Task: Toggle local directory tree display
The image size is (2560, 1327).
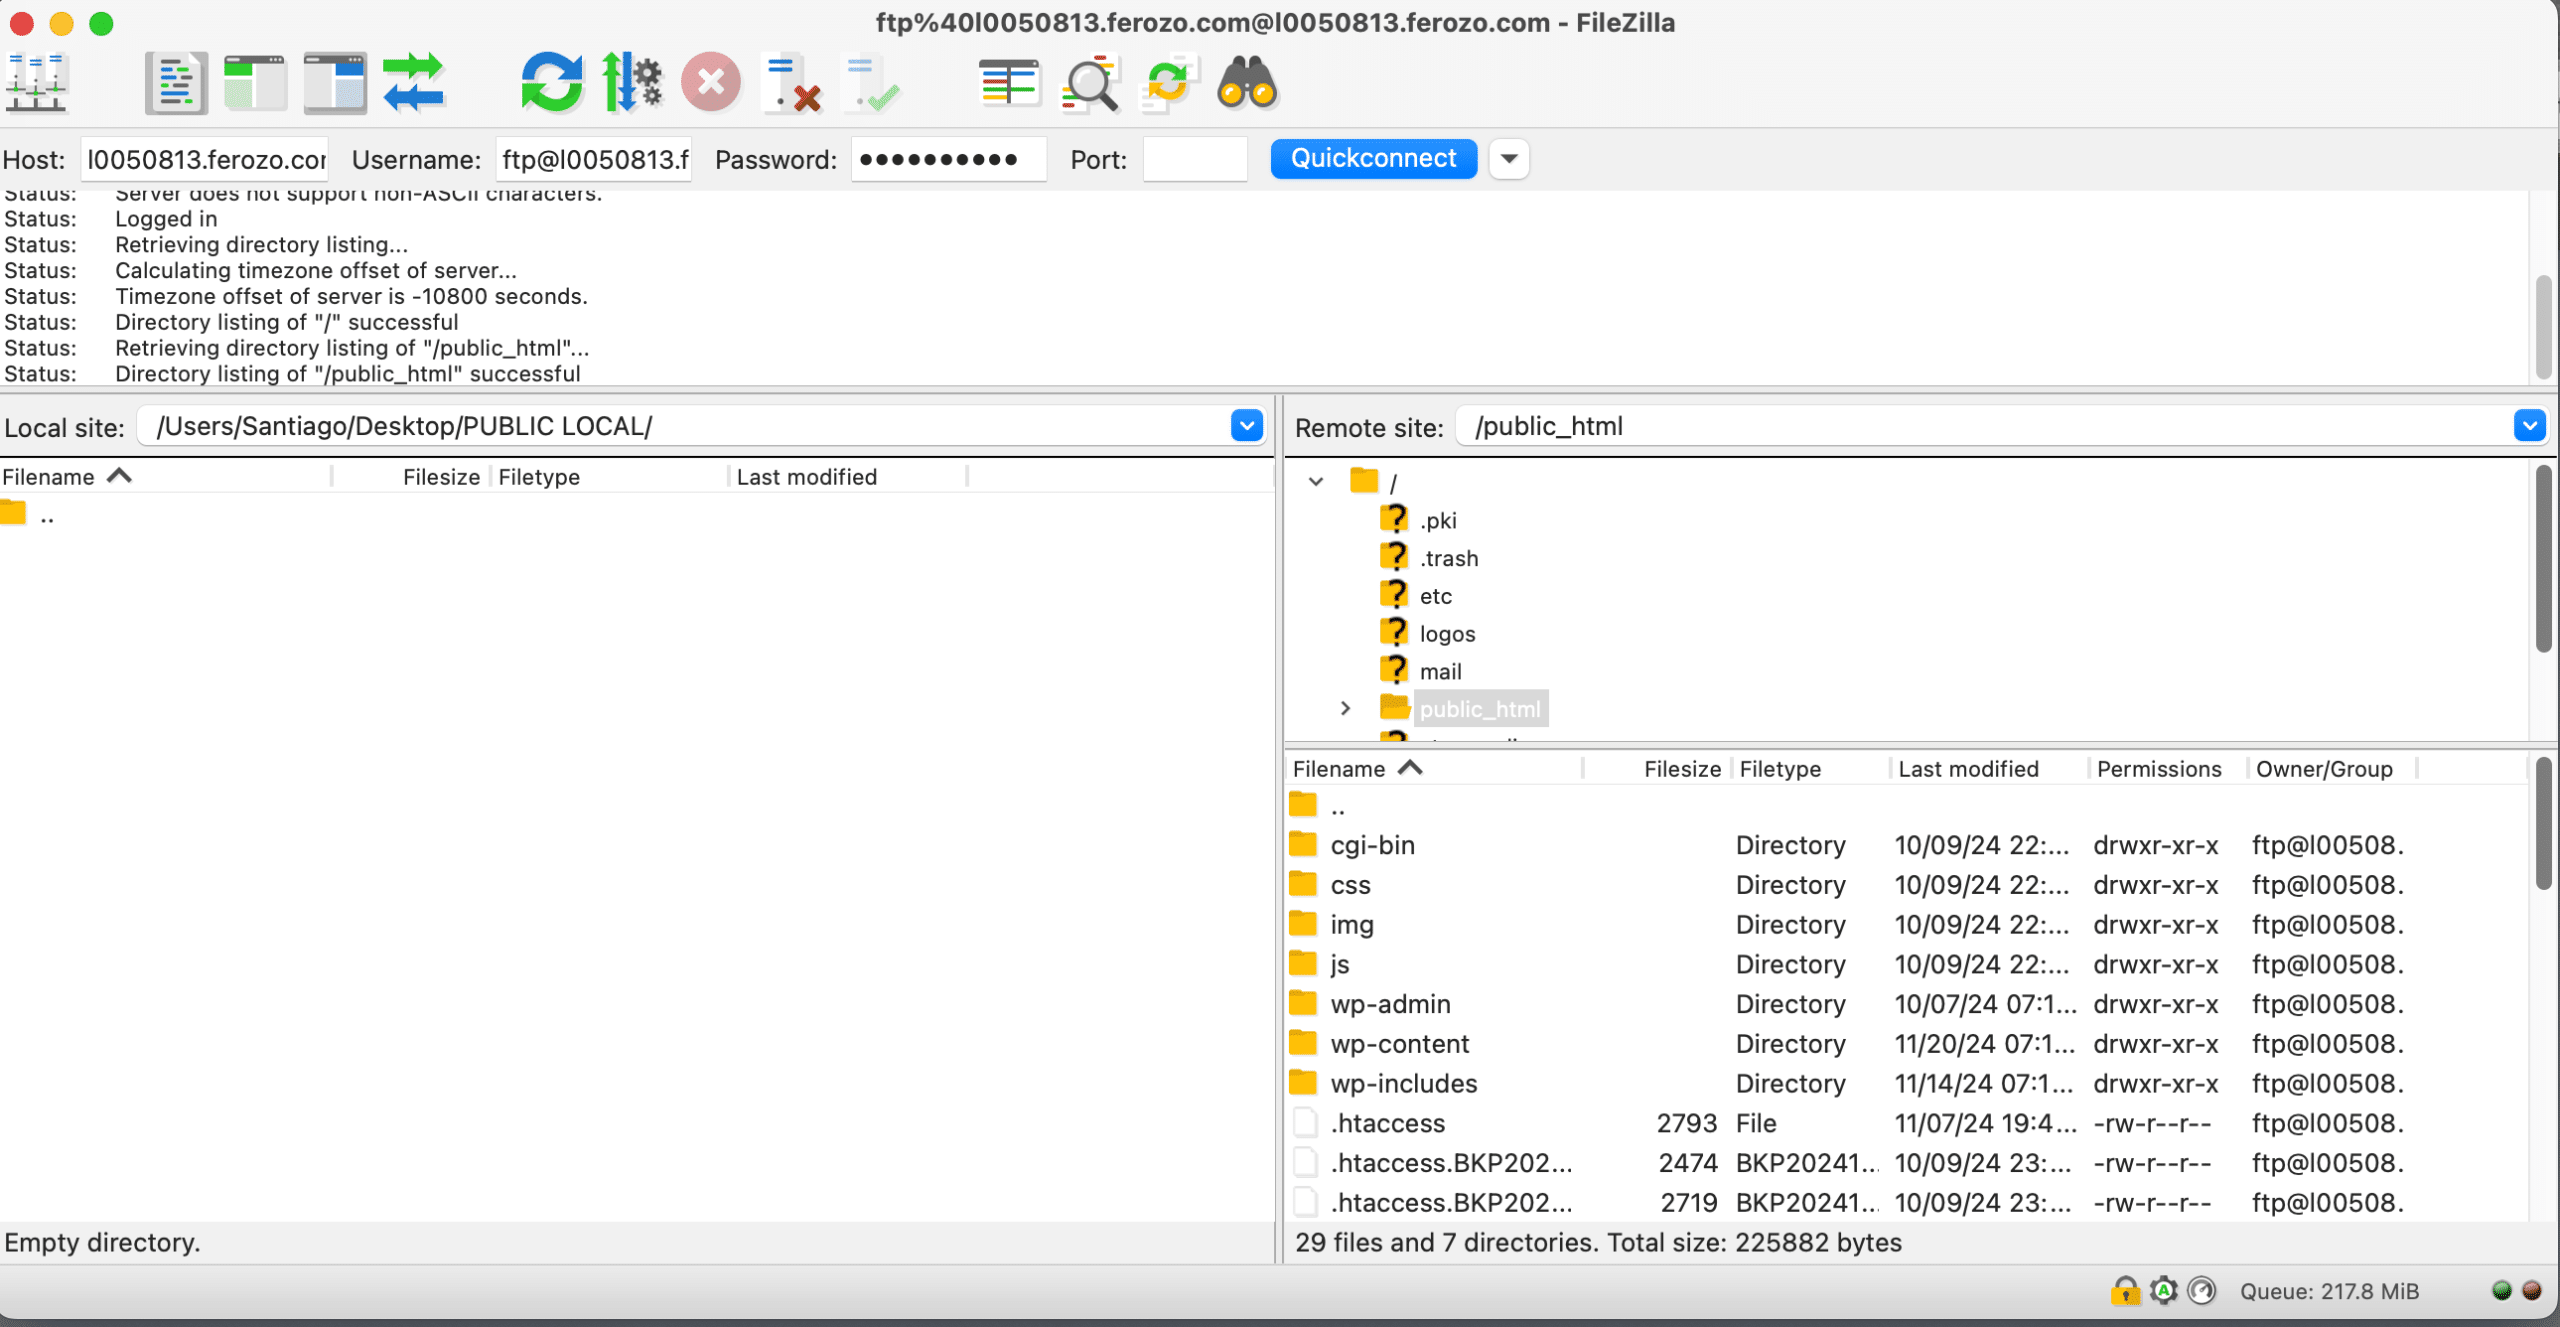Action: 255,83
